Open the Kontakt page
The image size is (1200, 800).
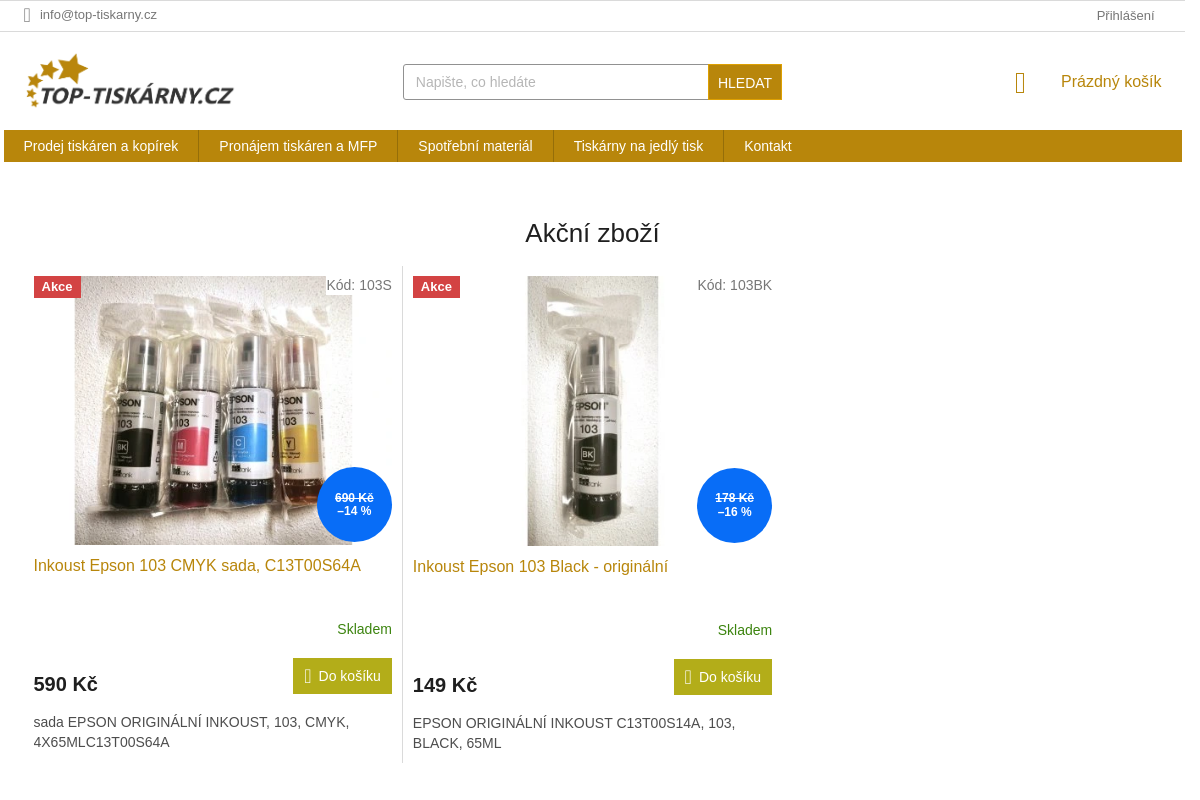coord(768,146)
